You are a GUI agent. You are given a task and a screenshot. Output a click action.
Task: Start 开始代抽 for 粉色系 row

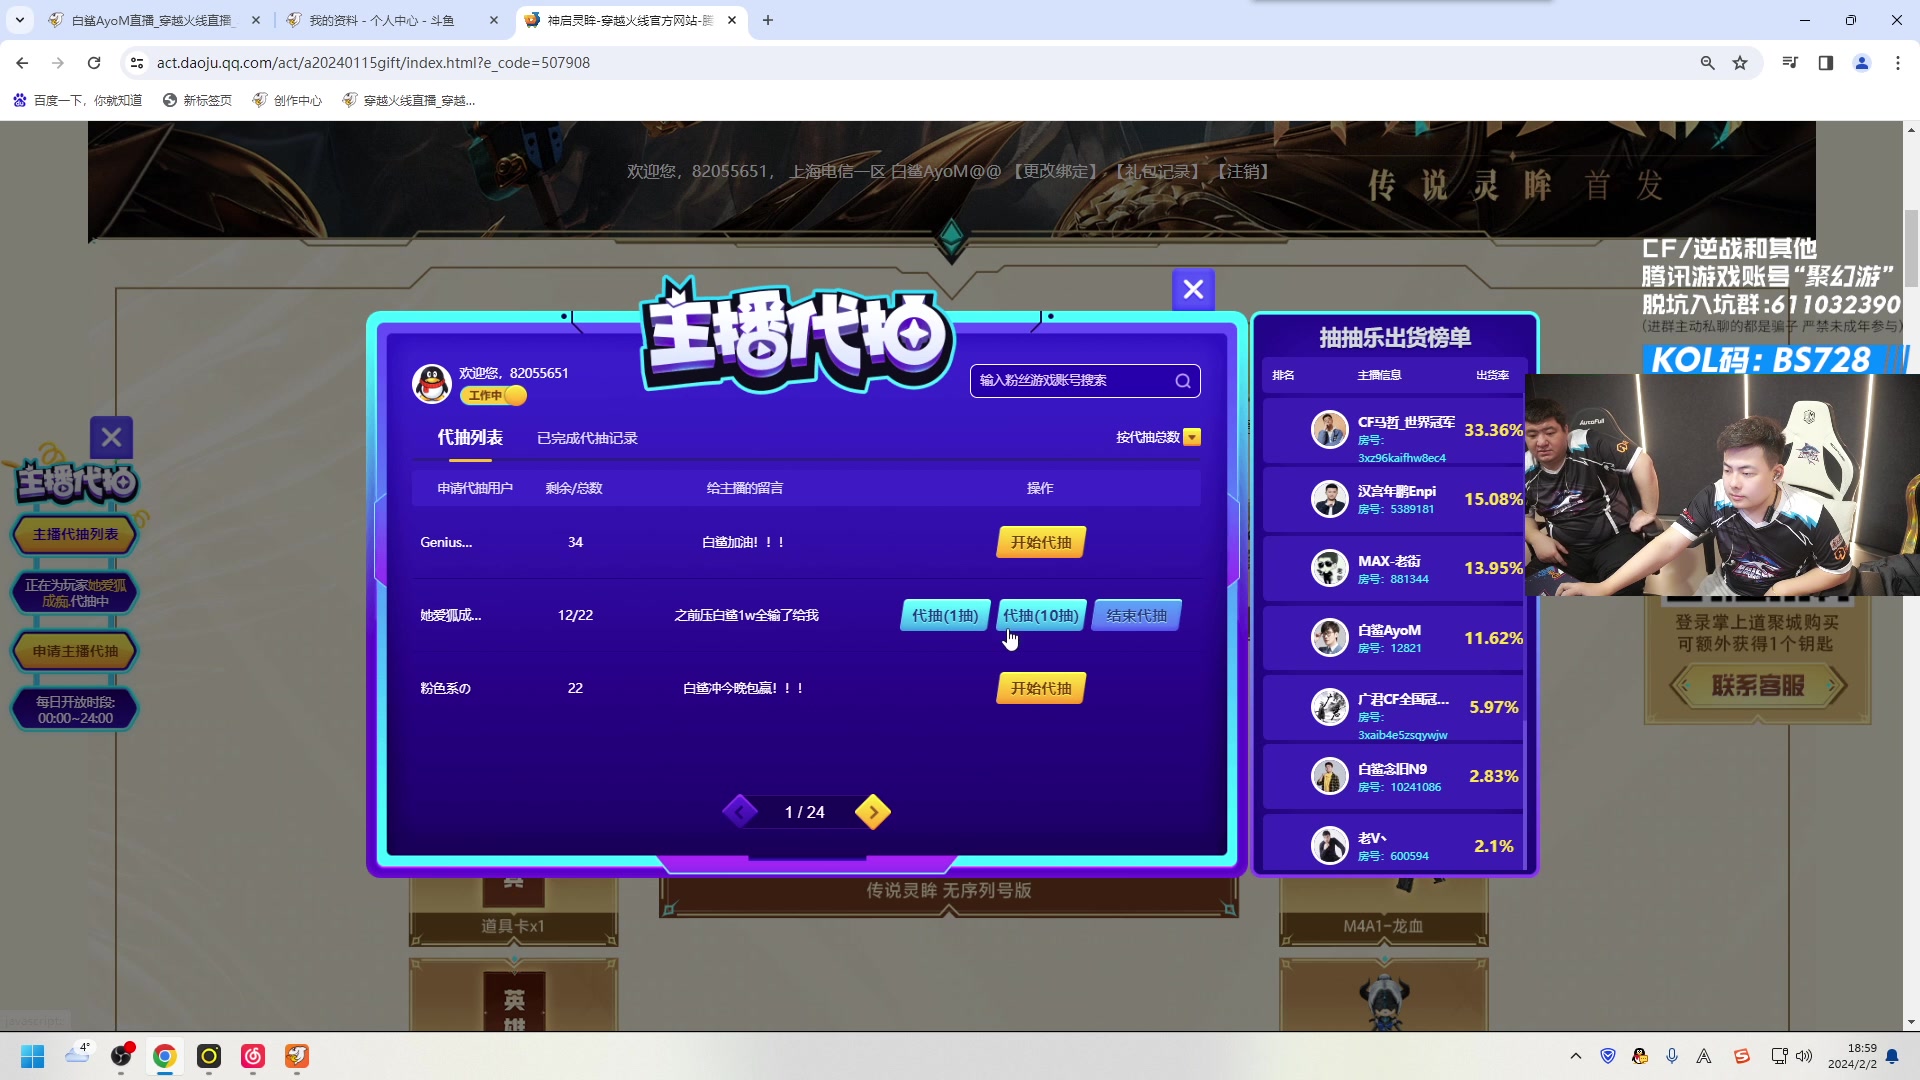coord(1041,688)
